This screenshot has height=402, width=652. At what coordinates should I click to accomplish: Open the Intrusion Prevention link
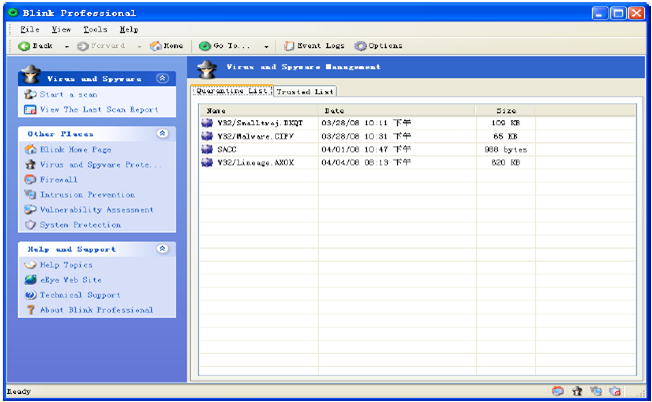point(87,195)
